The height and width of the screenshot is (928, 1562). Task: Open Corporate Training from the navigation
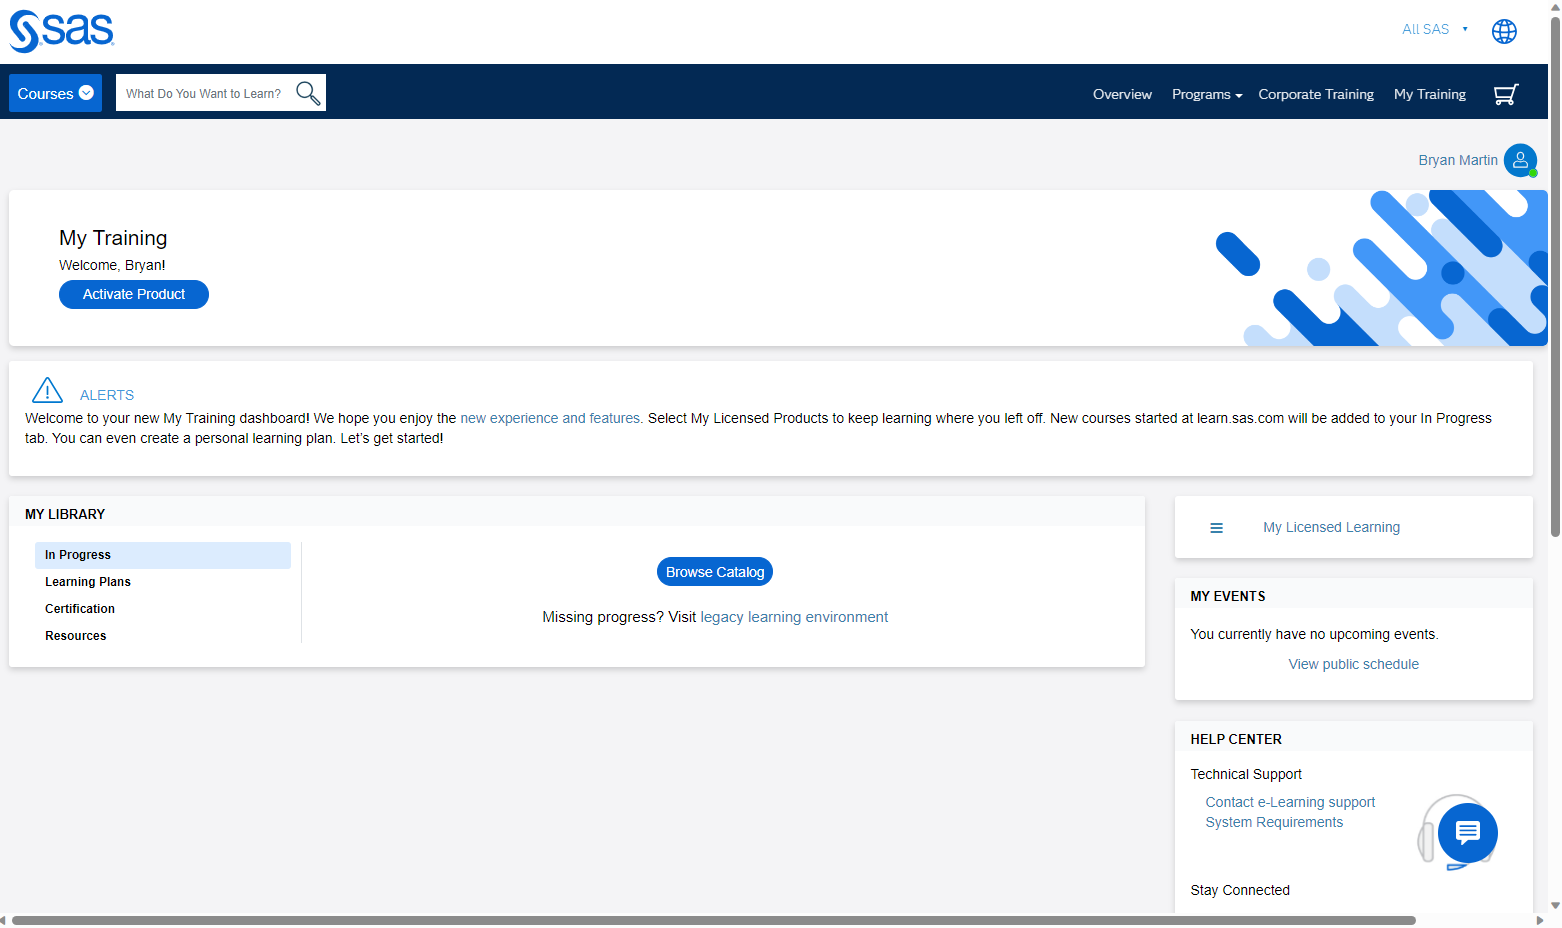point(1316,94)
